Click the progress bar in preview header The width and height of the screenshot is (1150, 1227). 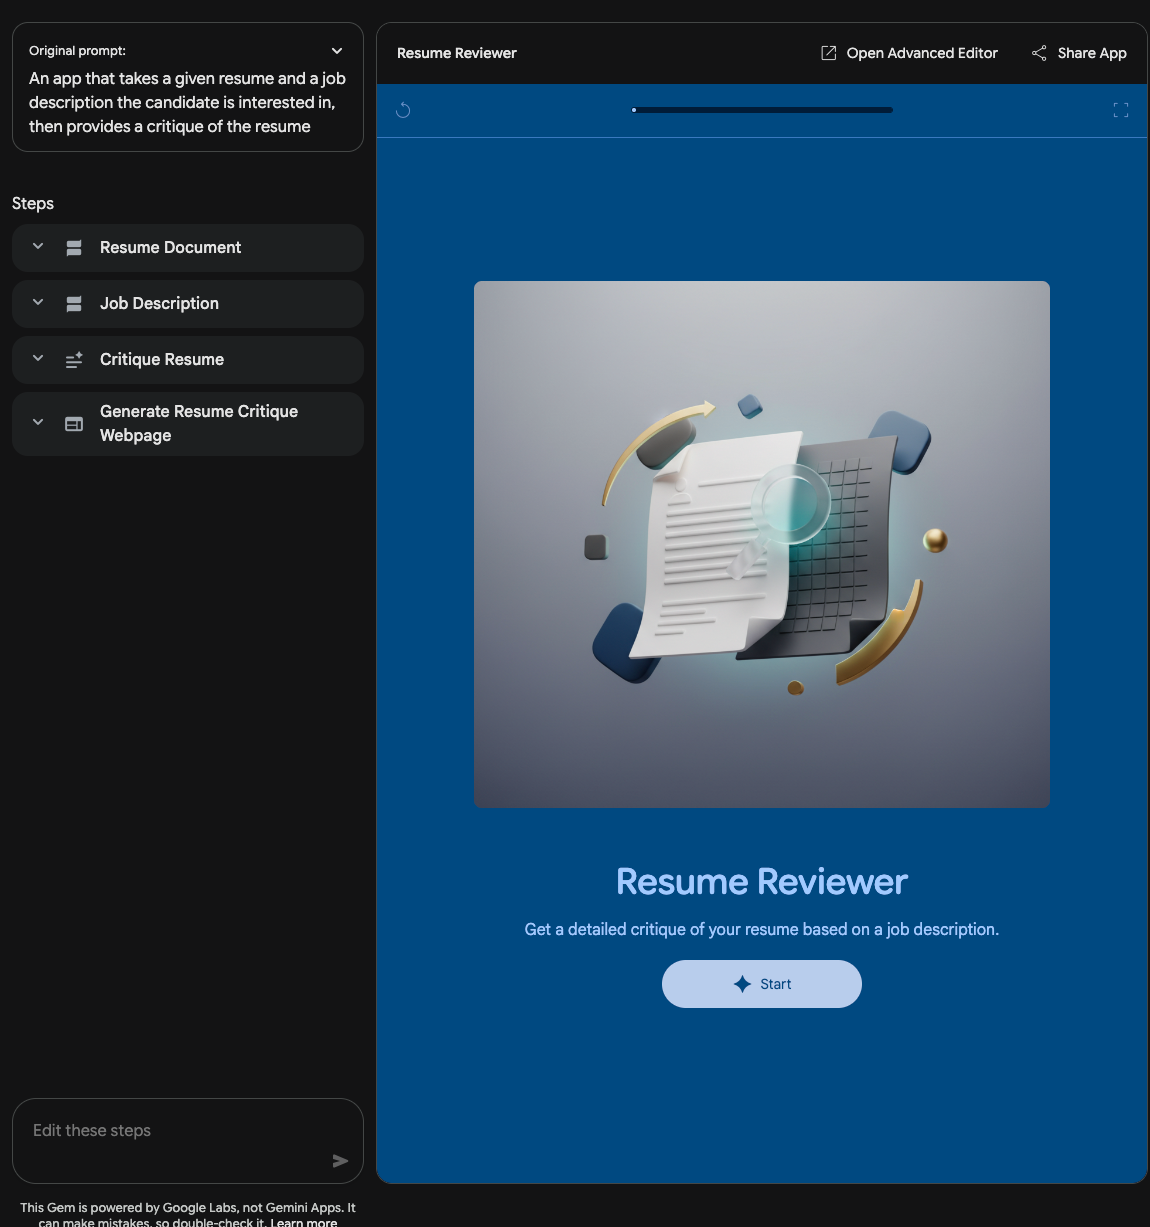[x=762, y=110]
